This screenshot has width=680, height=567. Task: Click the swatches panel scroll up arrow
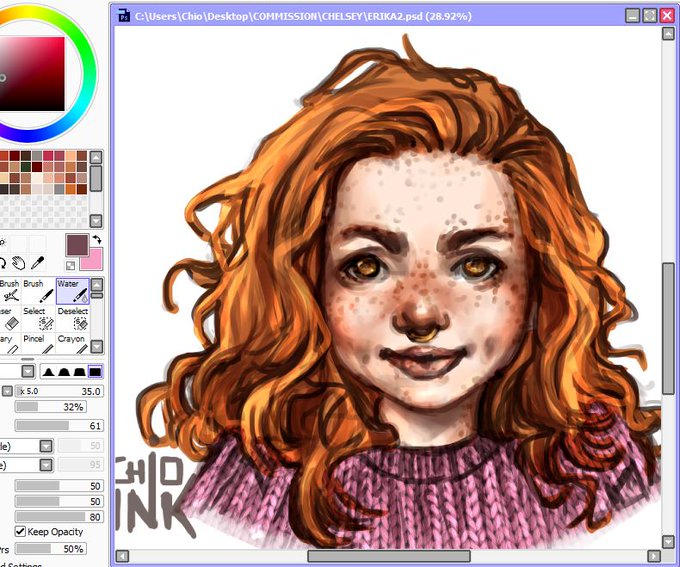[96, 157]
